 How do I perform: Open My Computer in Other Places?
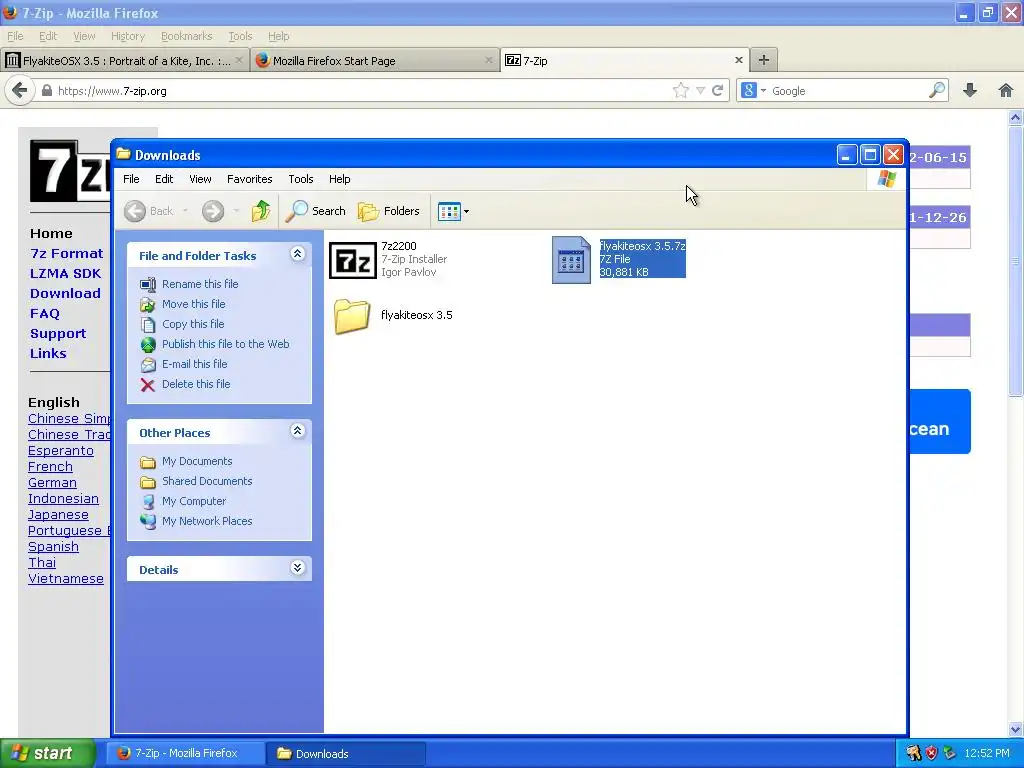click(194, 502)
